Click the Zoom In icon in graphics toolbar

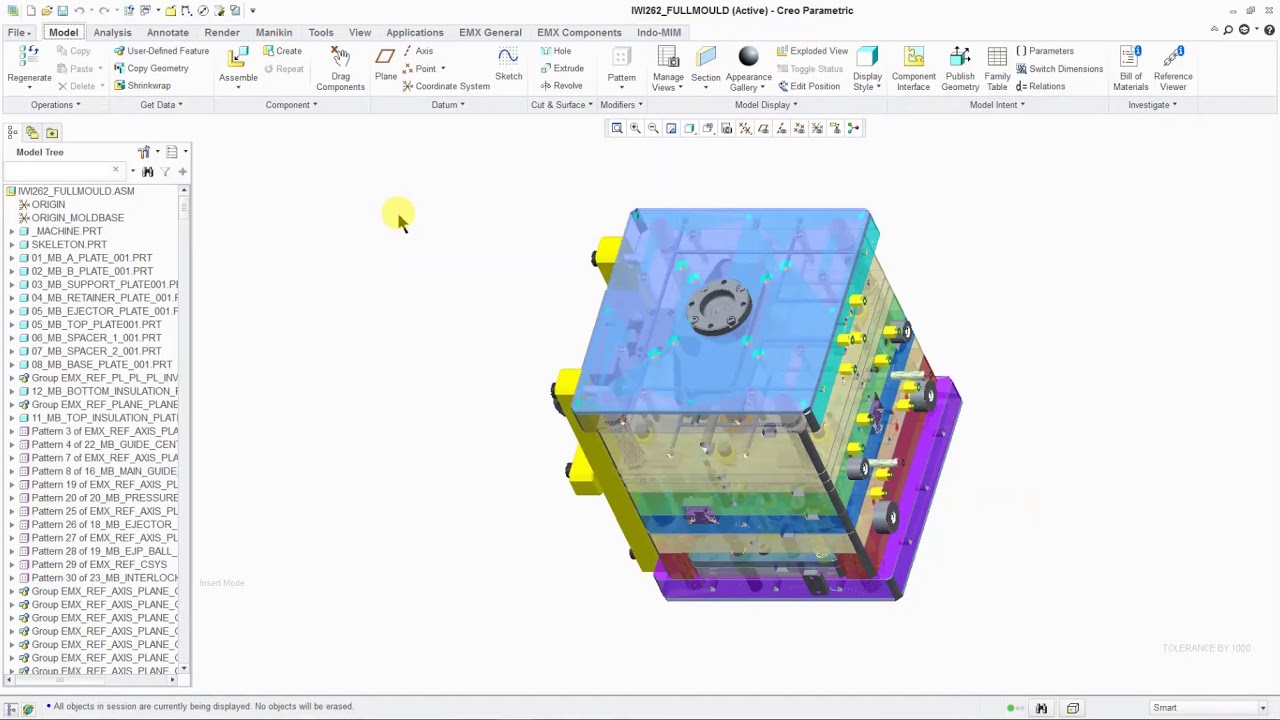635,128
